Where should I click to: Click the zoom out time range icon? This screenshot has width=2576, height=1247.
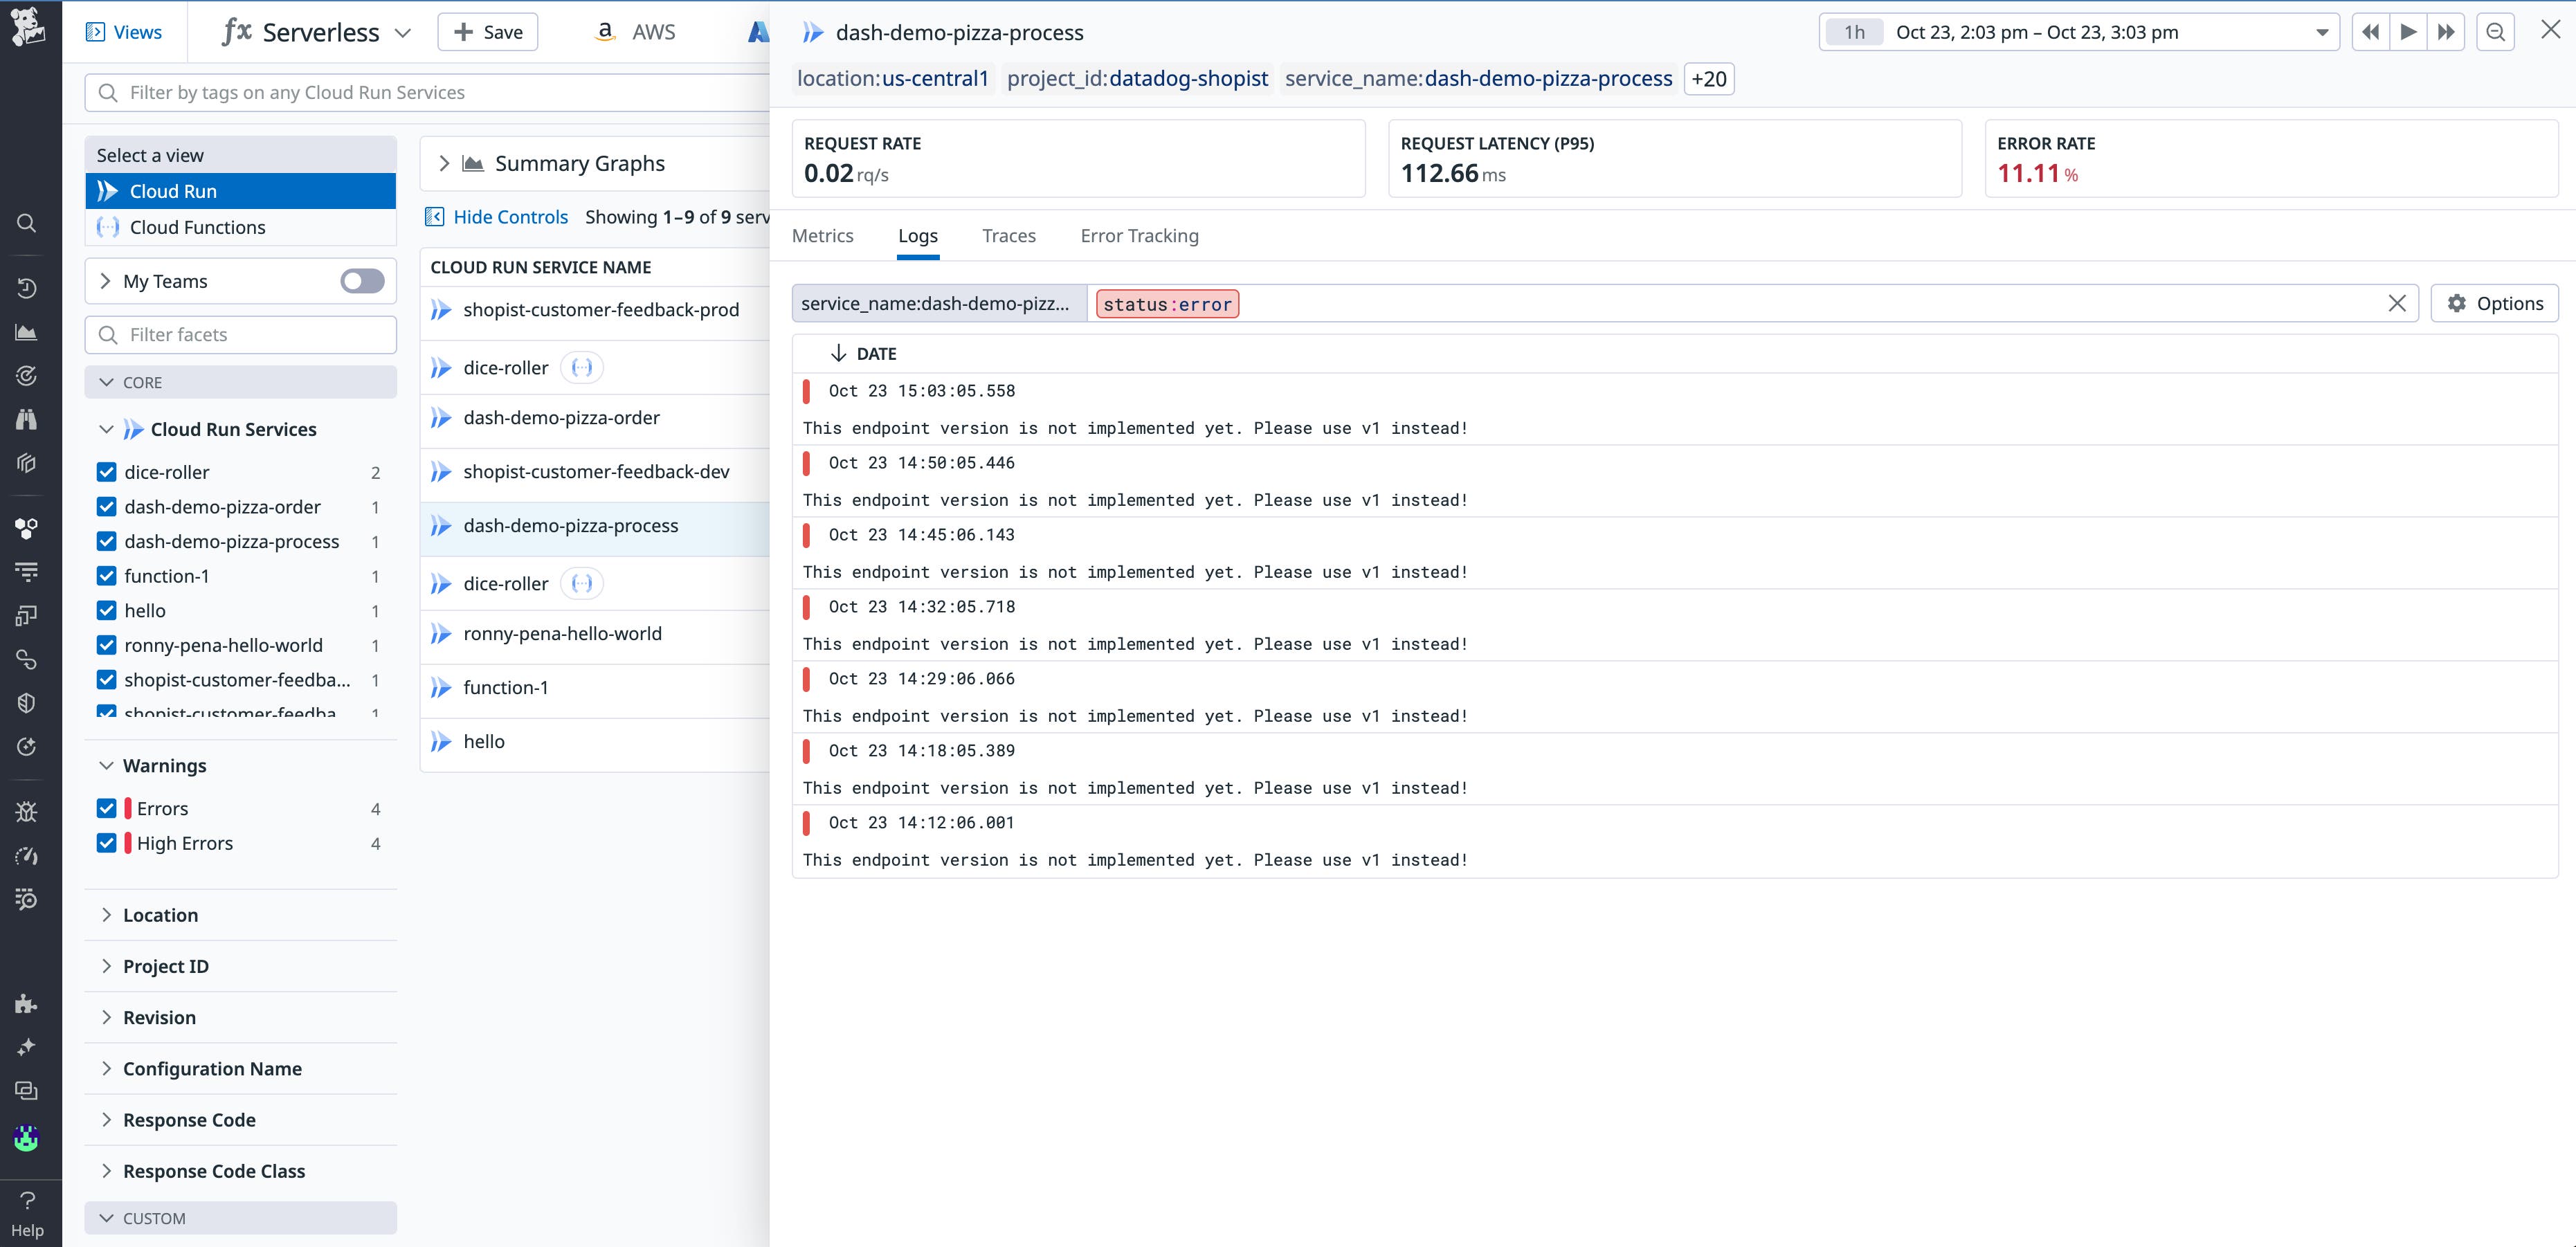pyautogui.click(x=2495, y=32)
